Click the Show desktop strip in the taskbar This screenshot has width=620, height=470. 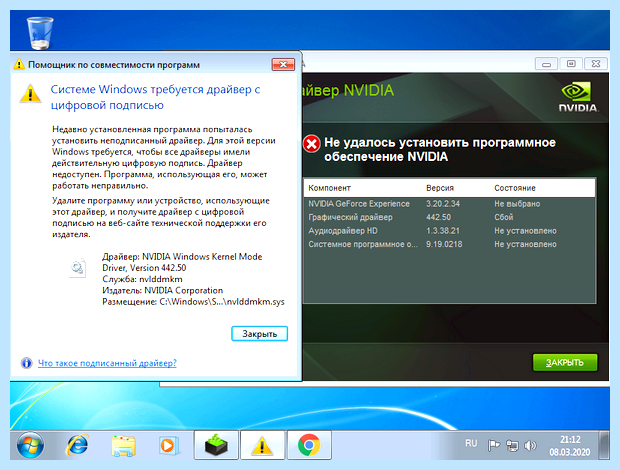604,445
